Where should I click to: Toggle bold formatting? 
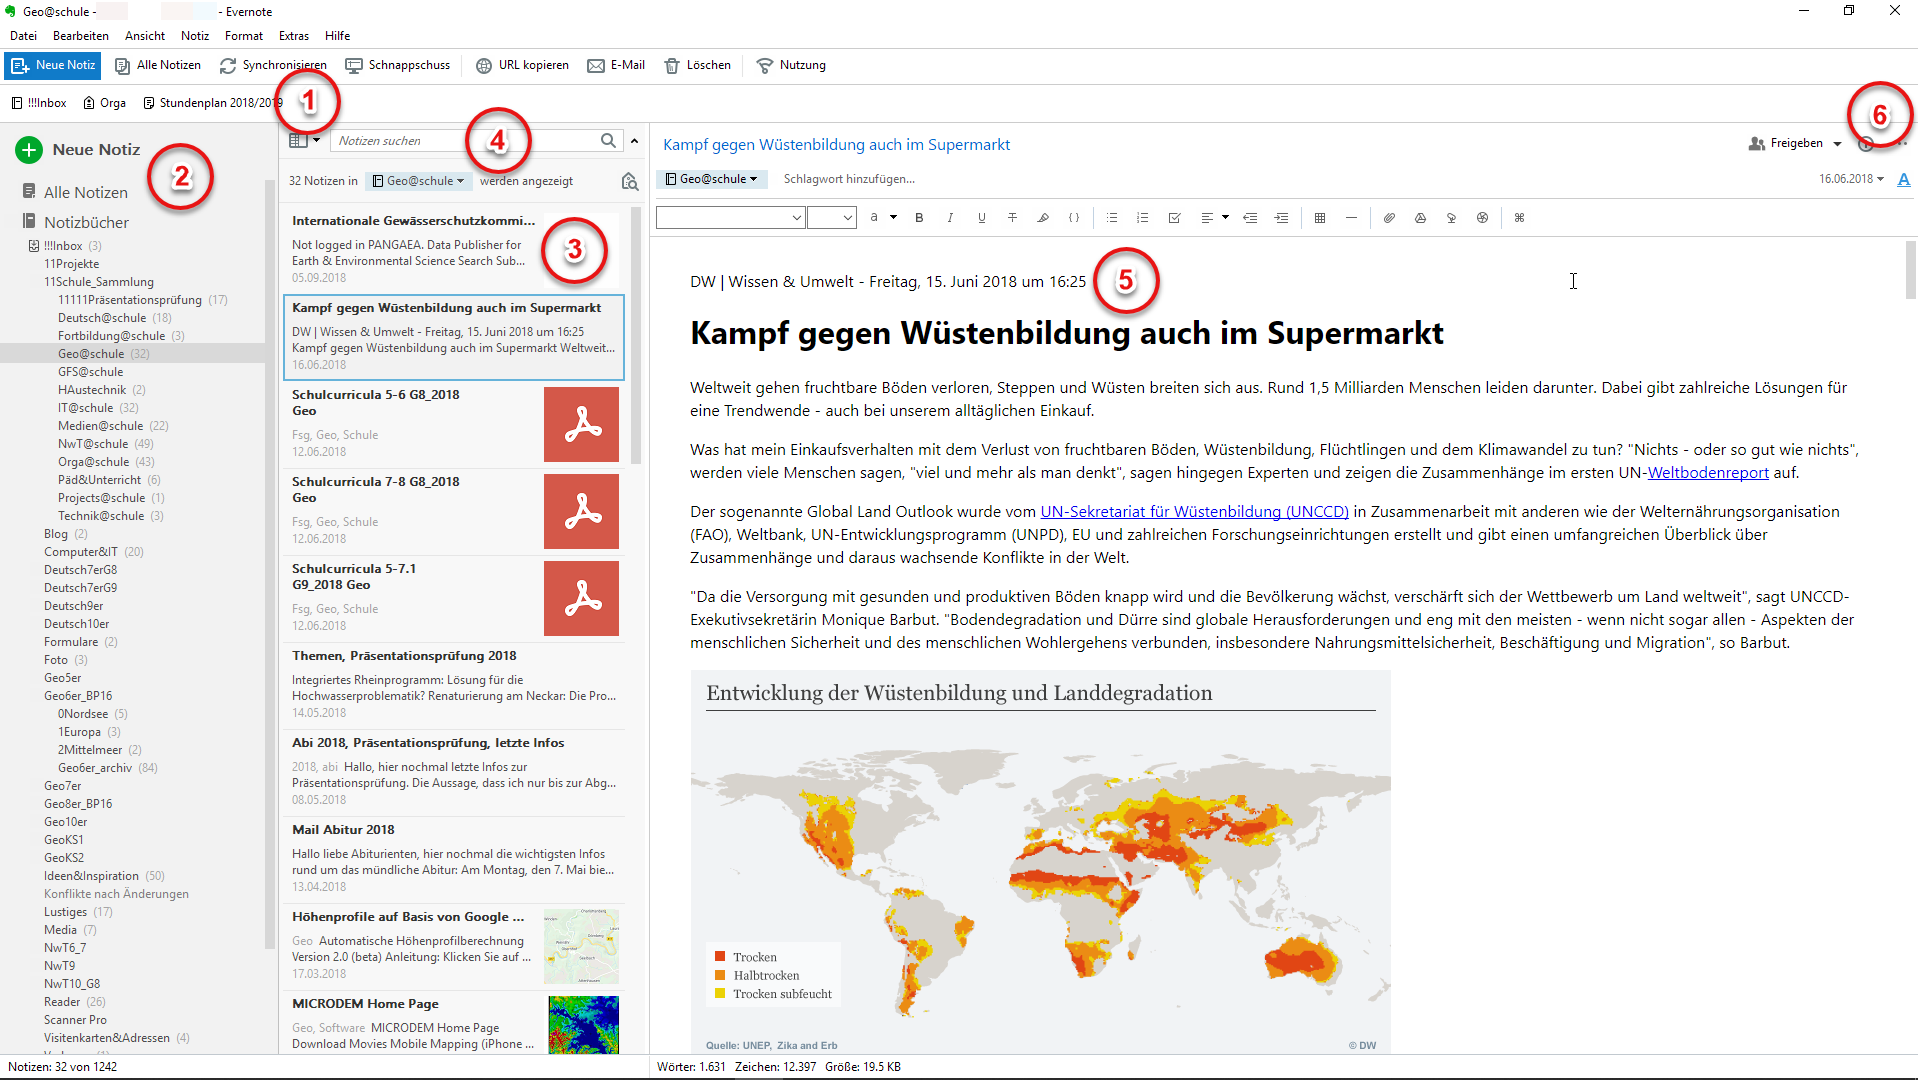[x=919, y=218]
